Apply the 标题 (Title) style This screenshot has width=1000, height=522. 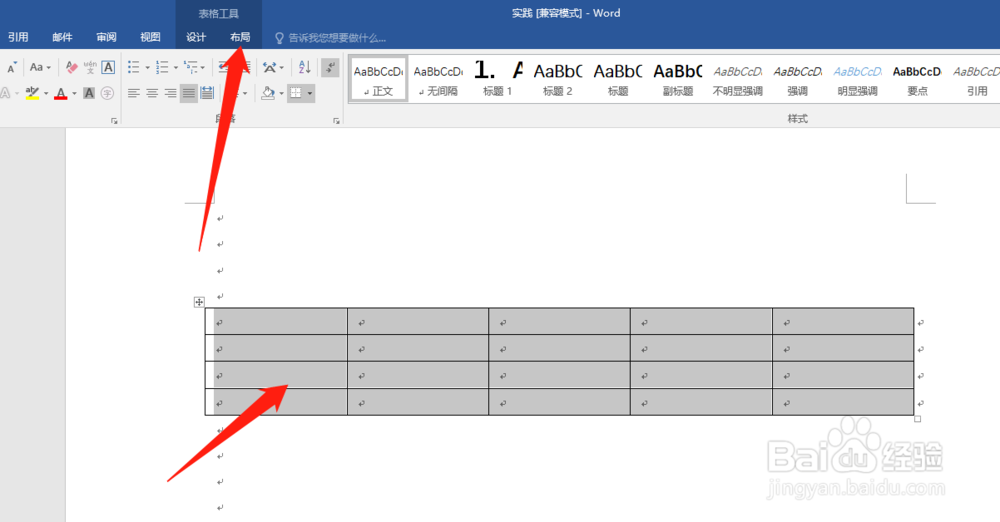click(x=617, y=79)
